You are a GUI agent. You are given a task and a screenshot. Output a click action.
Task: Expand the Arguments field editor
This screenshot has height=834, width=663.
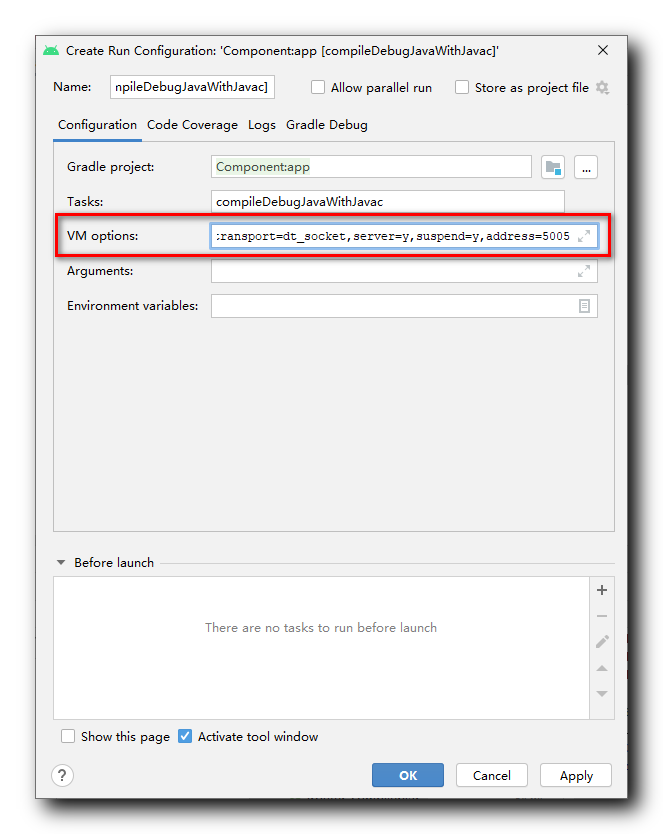point(584,271)
